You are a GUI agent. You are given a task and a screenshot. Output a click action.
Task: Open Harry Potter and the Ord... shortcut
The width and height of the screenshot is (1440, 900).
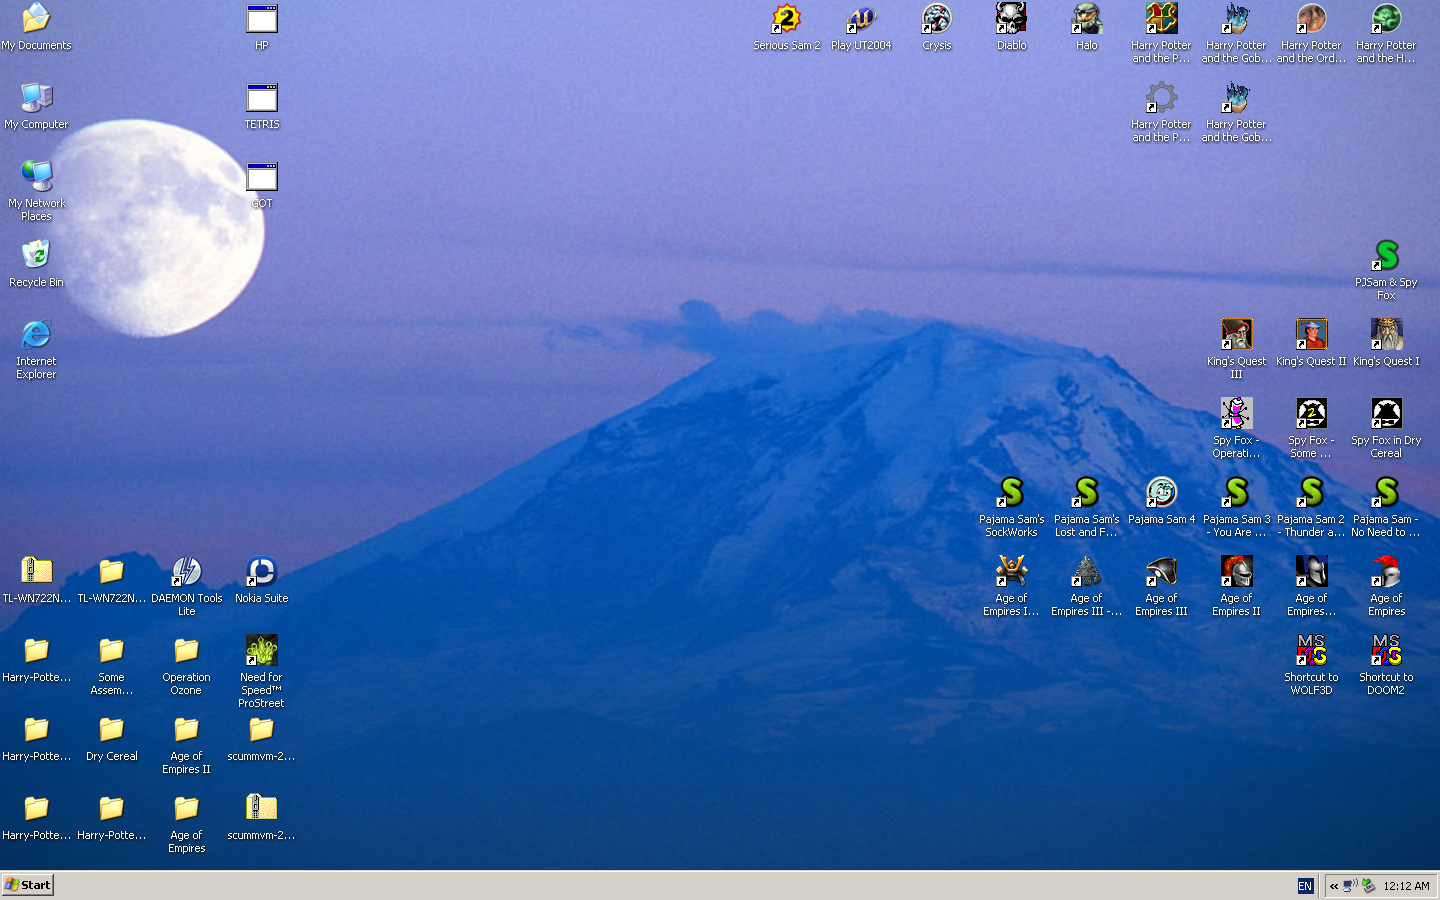(x=1311, y=32)
